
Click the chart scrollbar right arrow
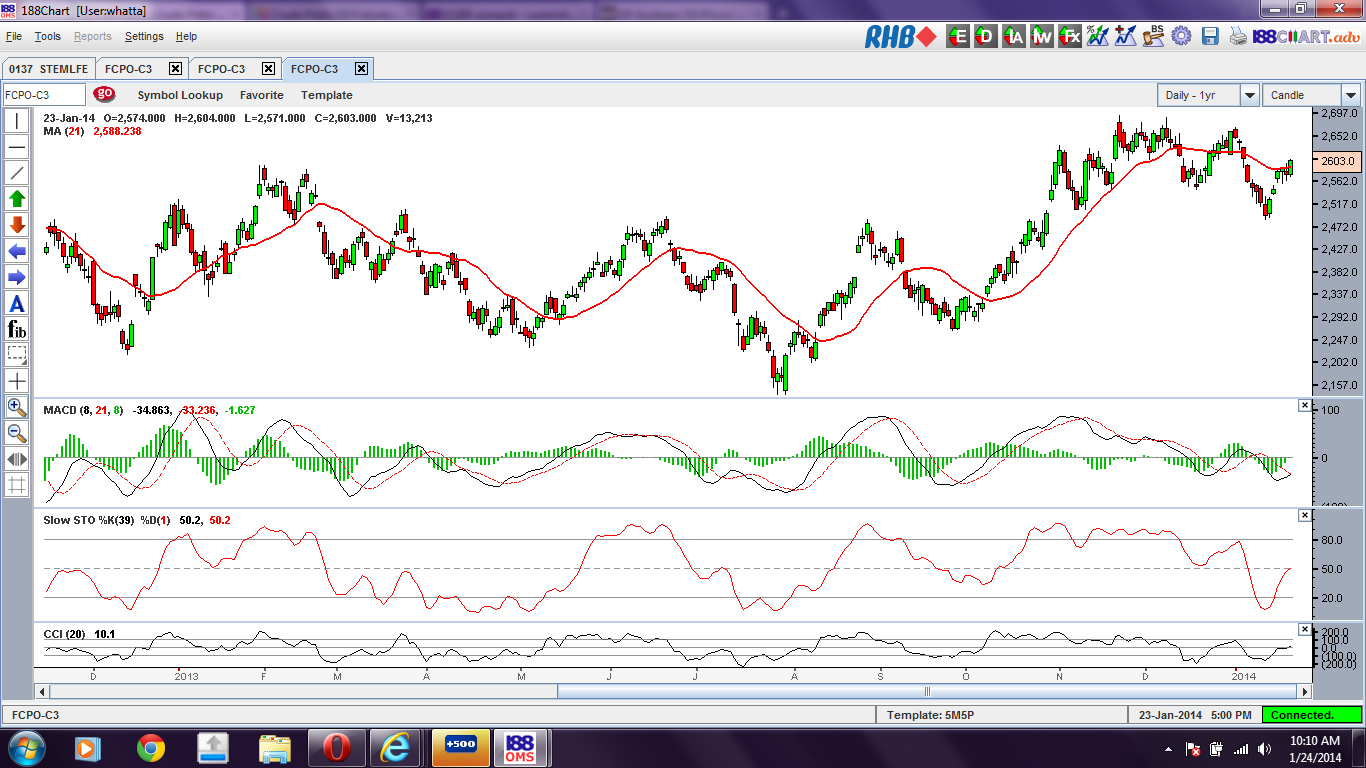click(x=1304, y=691)
